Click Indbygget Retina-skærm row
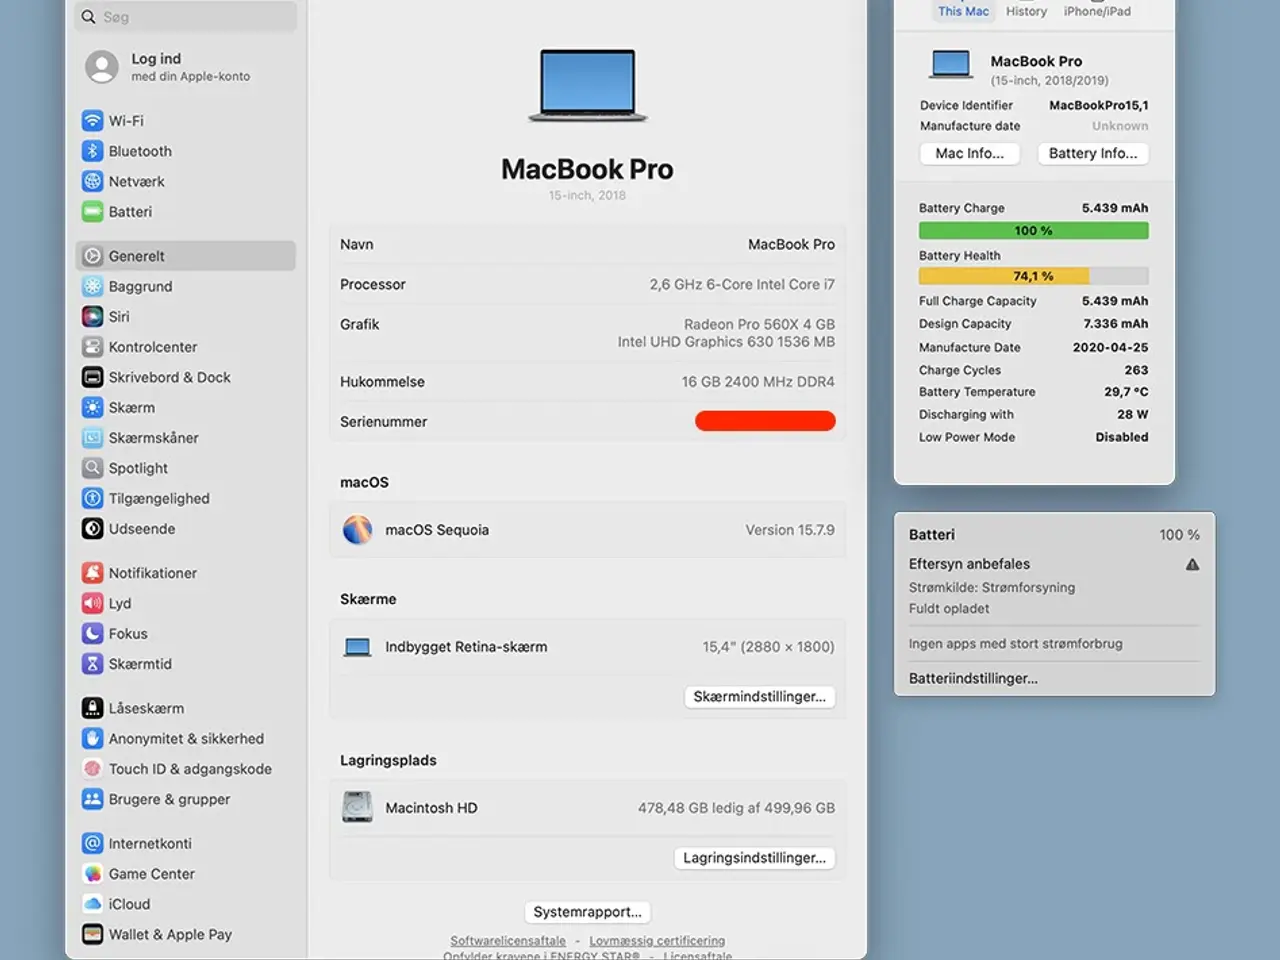1280x960 pixels. pos(587,647)
